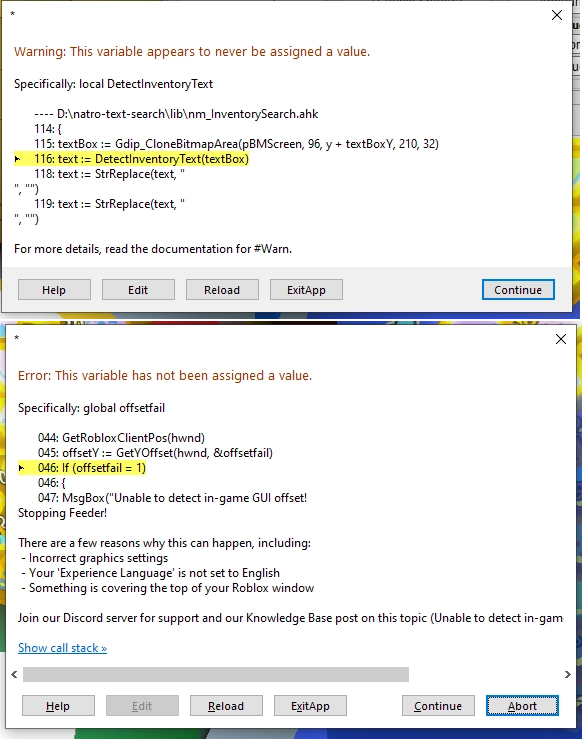Click Continue in the Warning dialog
This screenshot has height=744, width=582.
click(518, 290)
